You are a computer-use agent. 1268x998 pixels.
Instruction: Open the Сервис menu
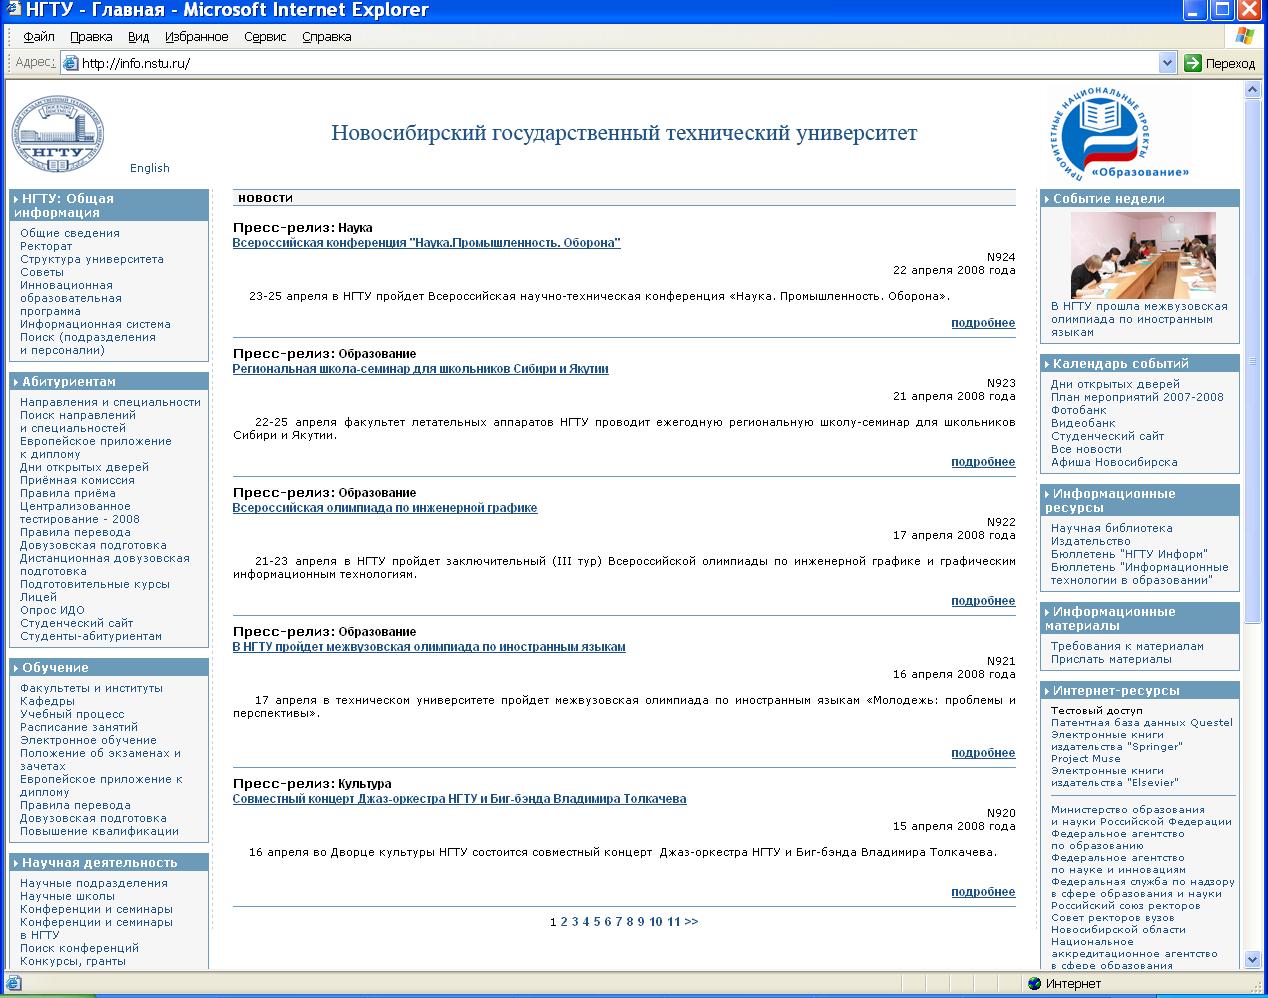click(x=265, y=37)
